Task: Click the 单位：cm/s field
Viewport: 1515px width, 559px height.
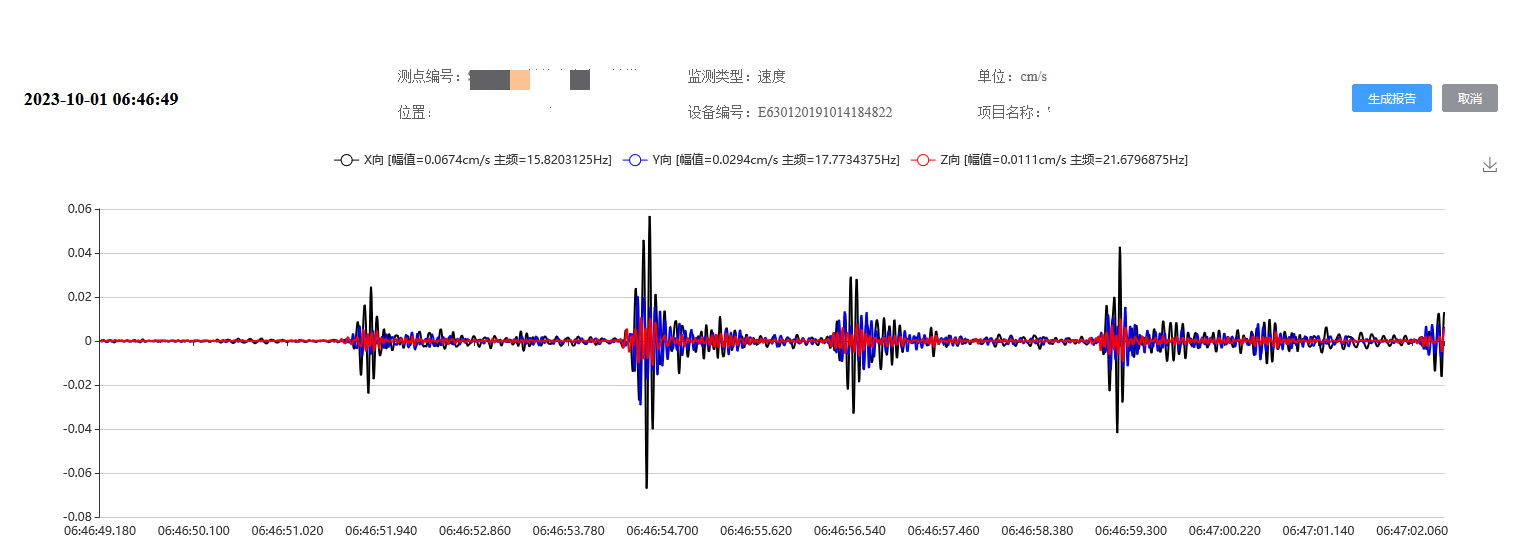Action: [x=1012, y=76]
